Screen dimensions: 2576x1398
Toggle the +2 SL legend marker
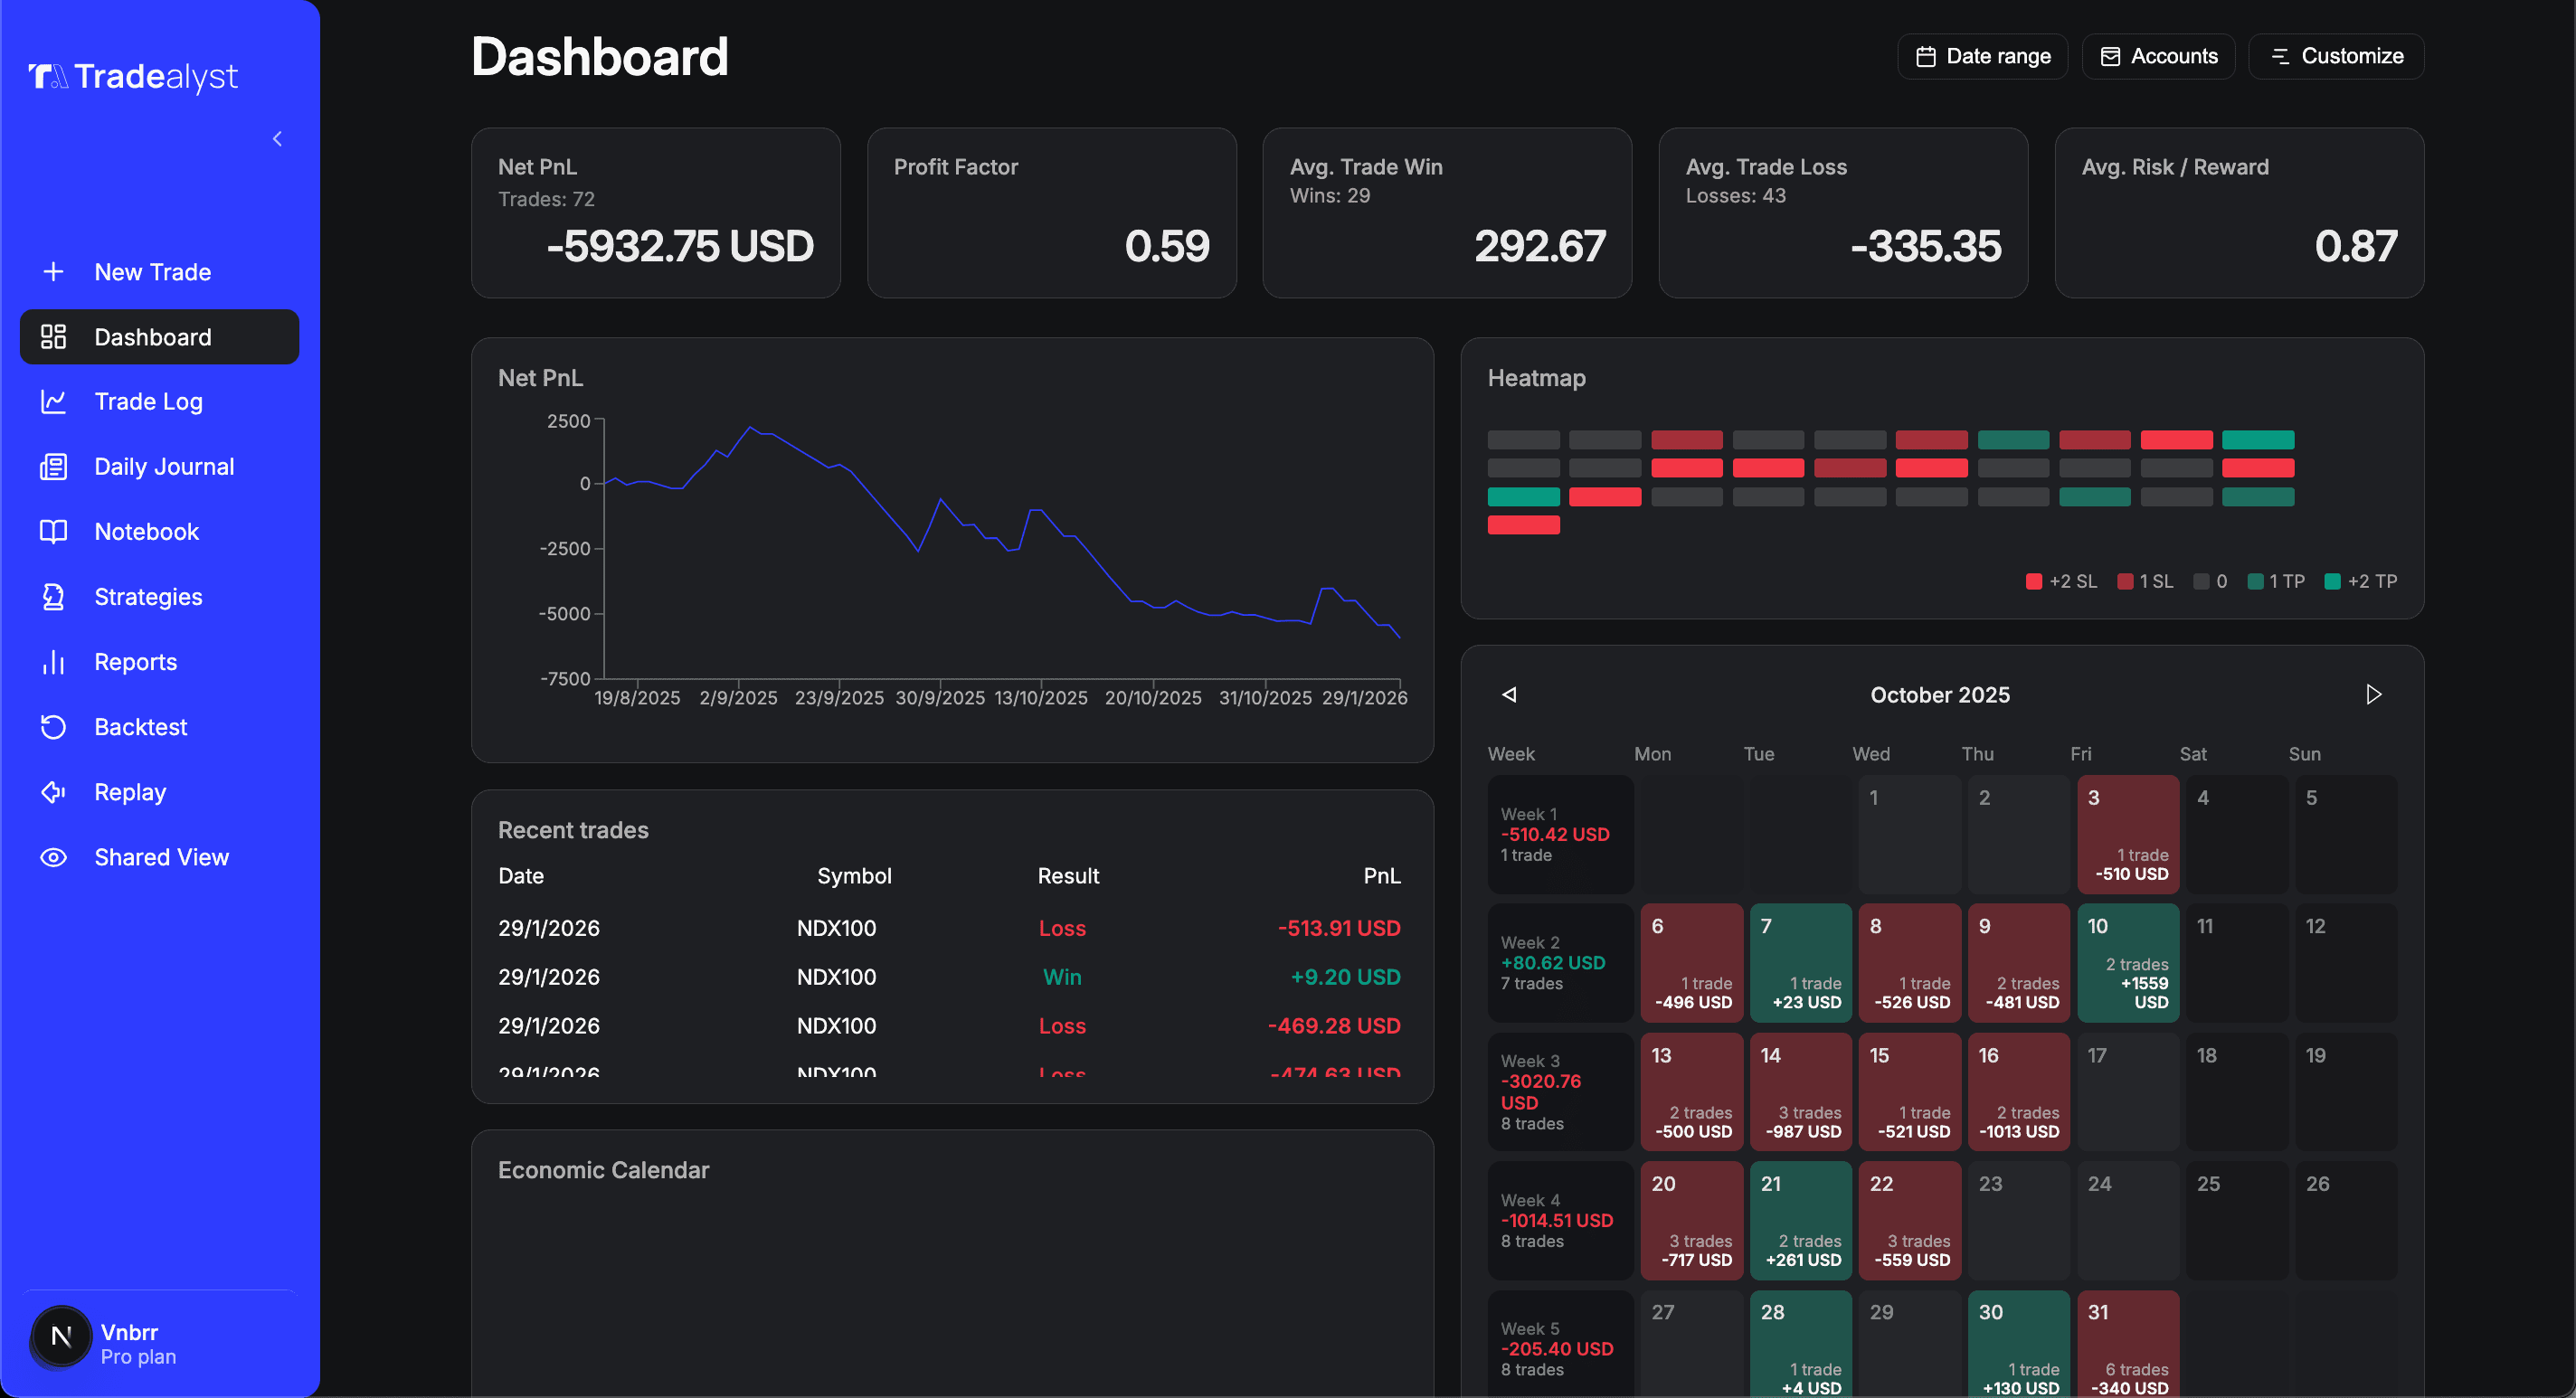pos(2034,581)
